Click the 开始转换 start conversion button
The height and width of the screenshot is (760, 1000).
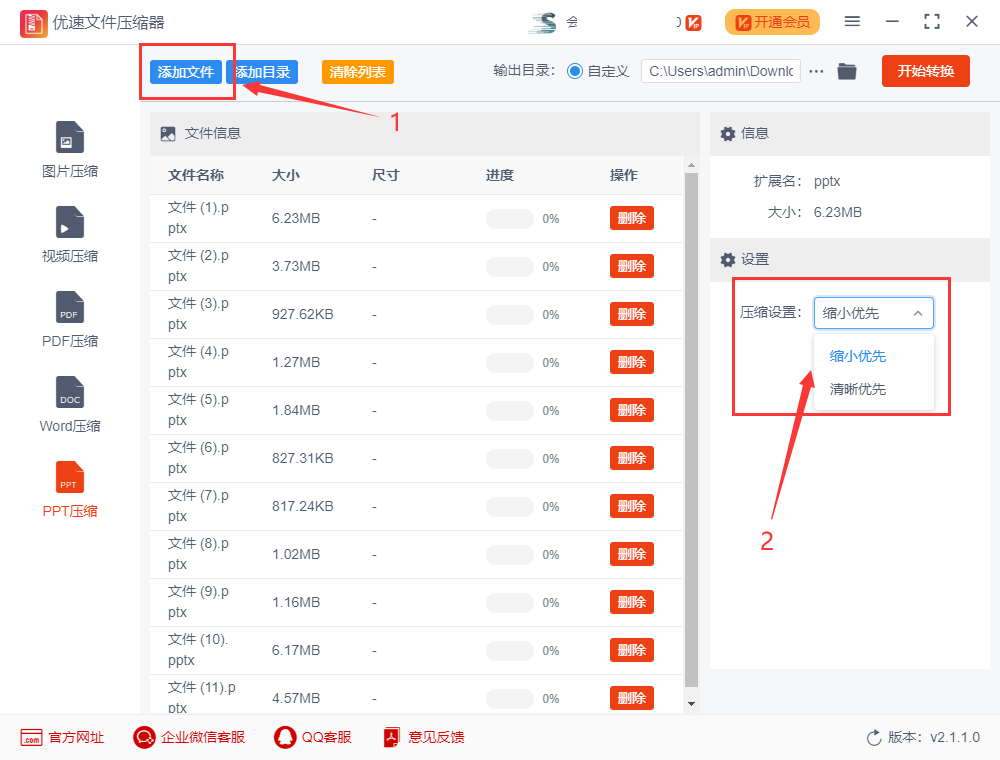(x=925, y=71)
